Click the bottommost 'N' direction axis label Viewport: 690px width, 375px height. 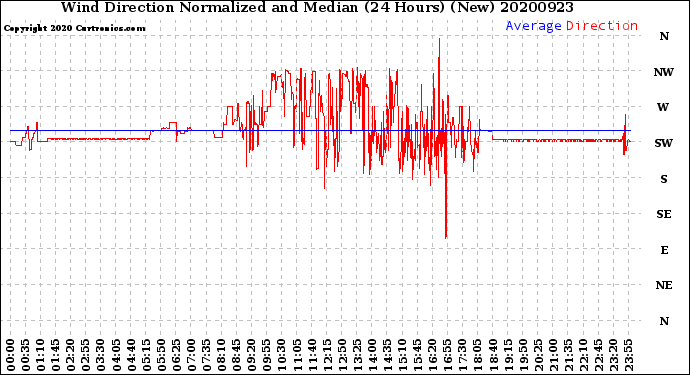[664, 321]
